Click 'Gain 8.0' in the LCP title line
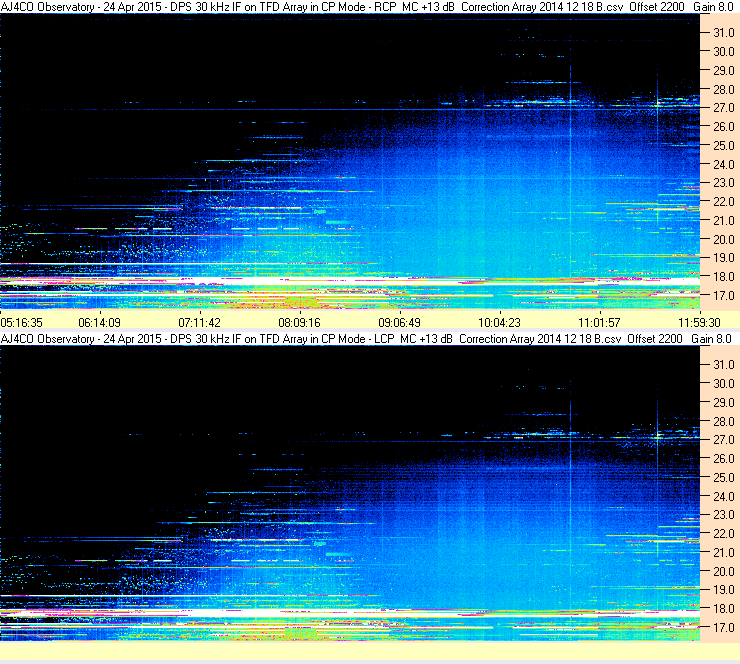This screenshot has height=664, width=740. coord(711,339)
